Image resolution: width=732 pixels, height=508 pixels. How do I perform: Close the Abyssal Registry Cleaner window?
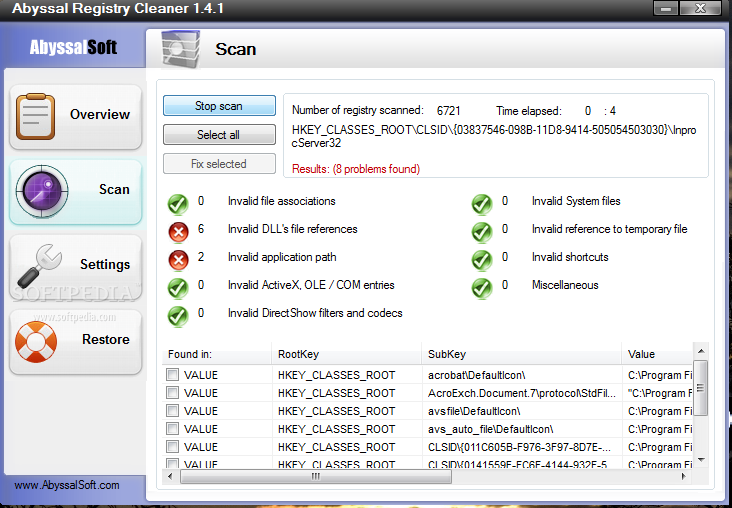(700, 8)
